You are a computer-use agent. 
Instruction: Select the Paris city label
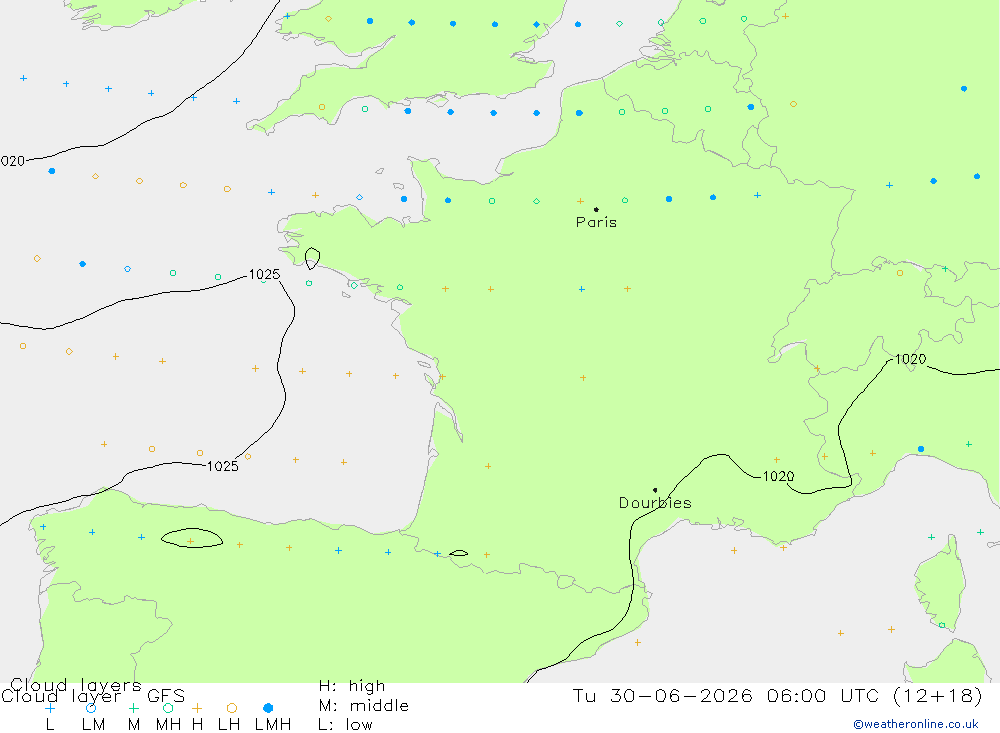[x=596, y=222]
